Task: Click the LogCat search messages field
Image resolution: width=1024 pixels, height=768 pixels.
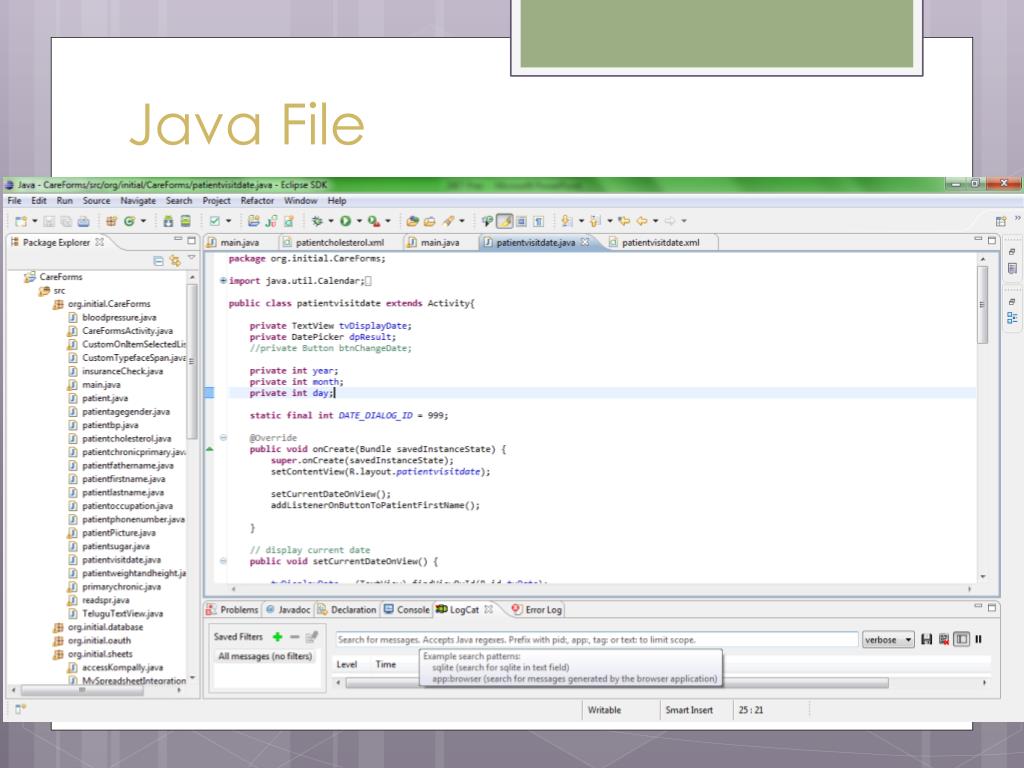Action: coord(595,639)
